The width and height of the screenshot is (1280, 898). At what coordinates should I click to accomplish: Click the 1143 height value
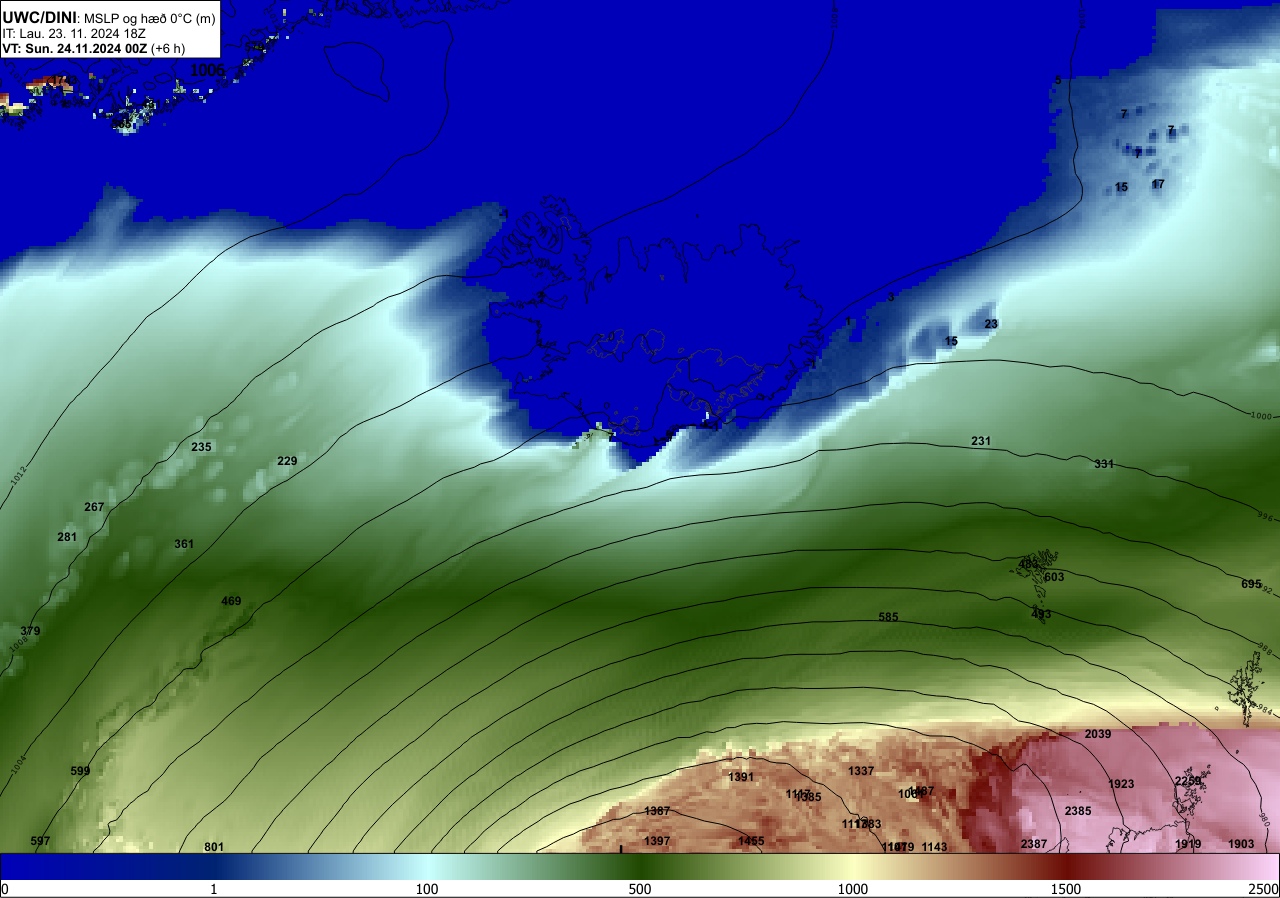click(x=934, y=847)
